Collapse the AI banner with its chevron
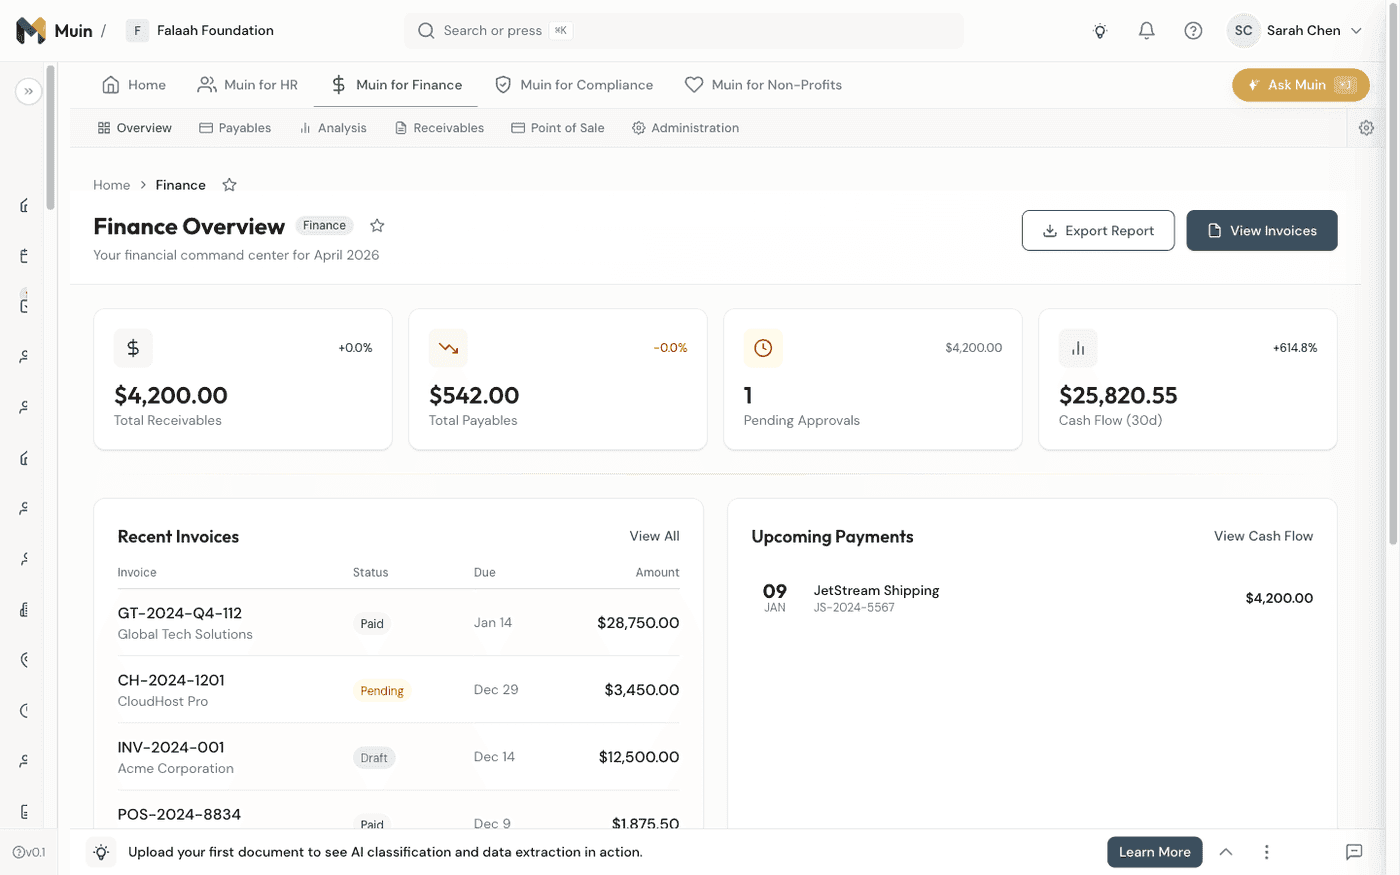The image size is (1400, 875). click(x=1226, y=851)
